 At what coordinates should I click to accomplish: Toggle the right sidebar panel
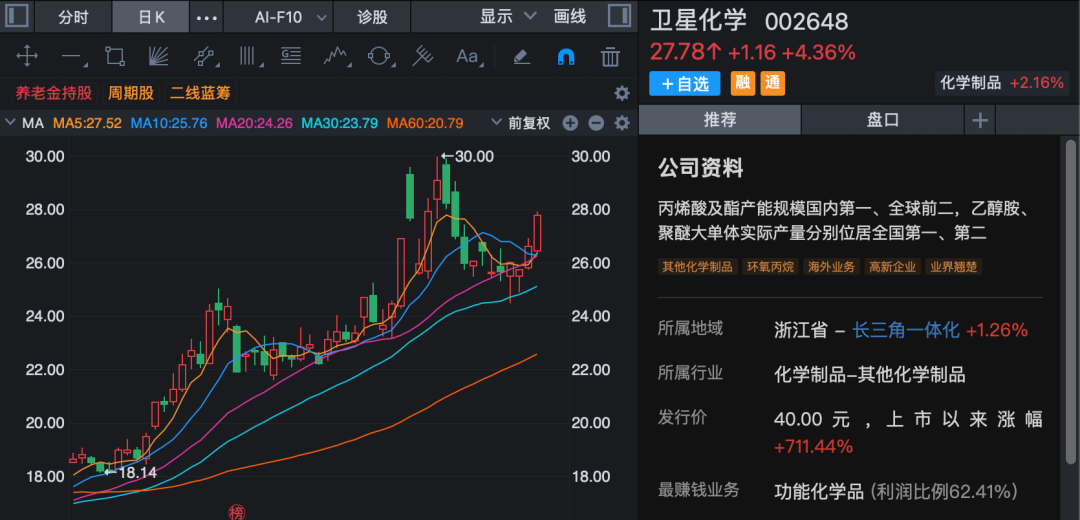click(619, 17)
